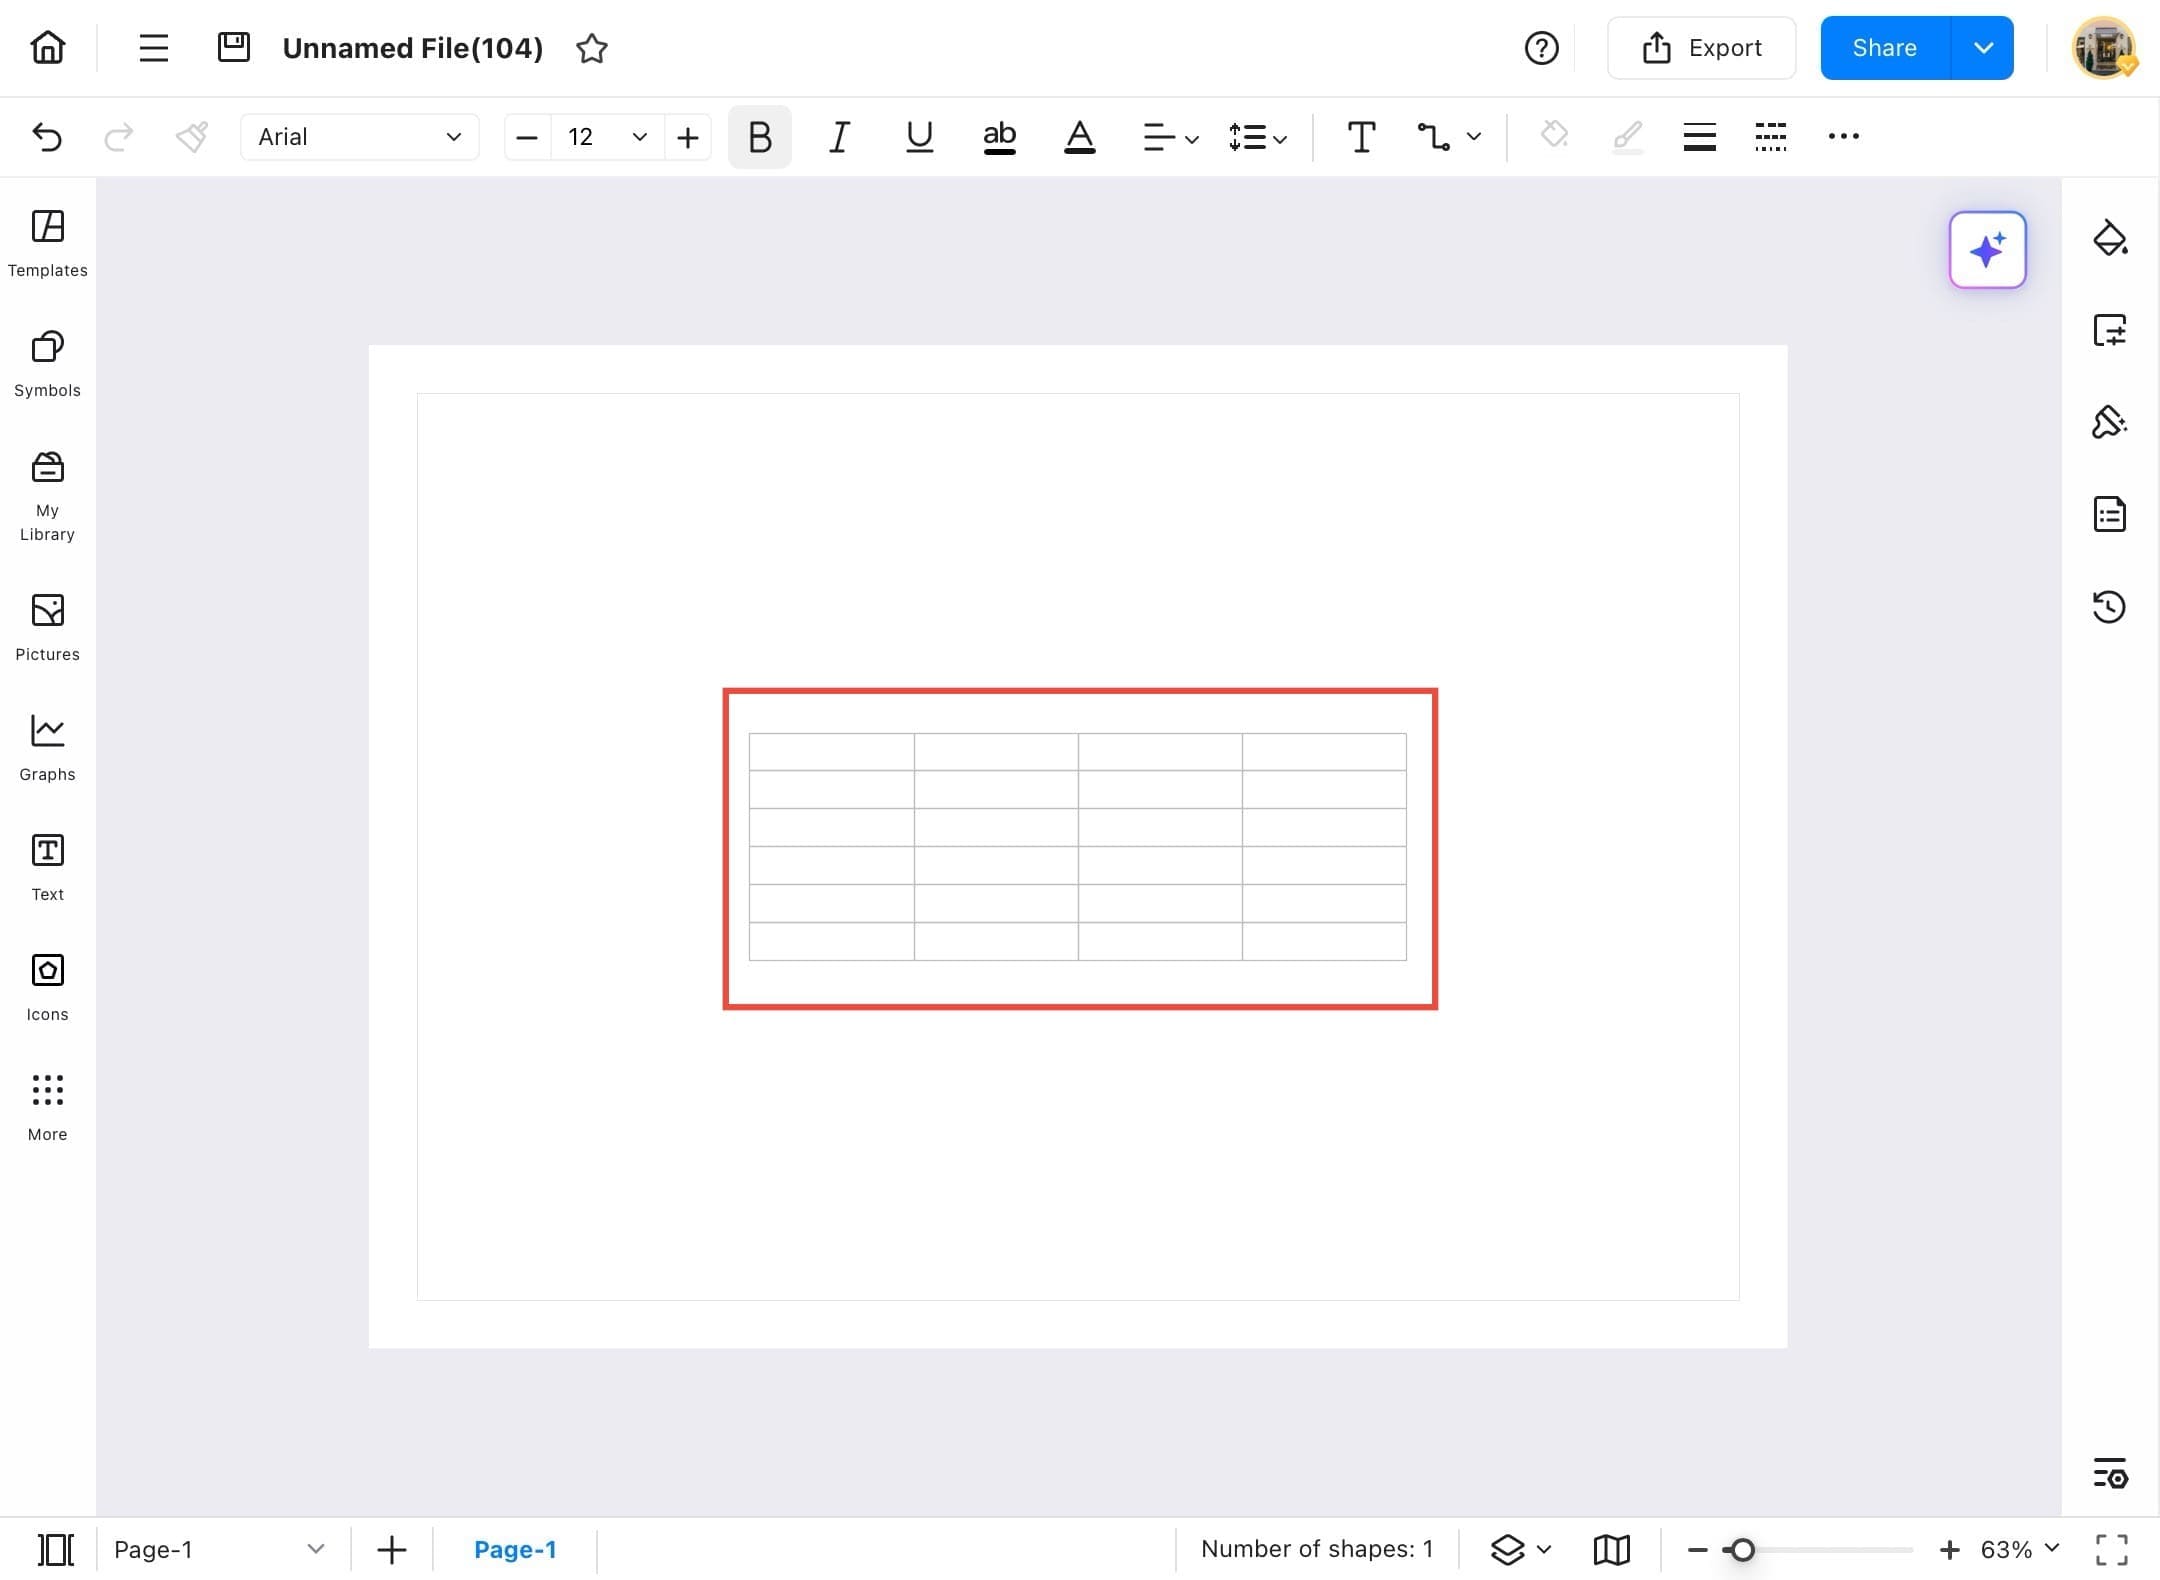Image resolution: width=2160 pixels, height=1580 pixels.
Task: Click the font size 12 field
Action: click(581, 137)
